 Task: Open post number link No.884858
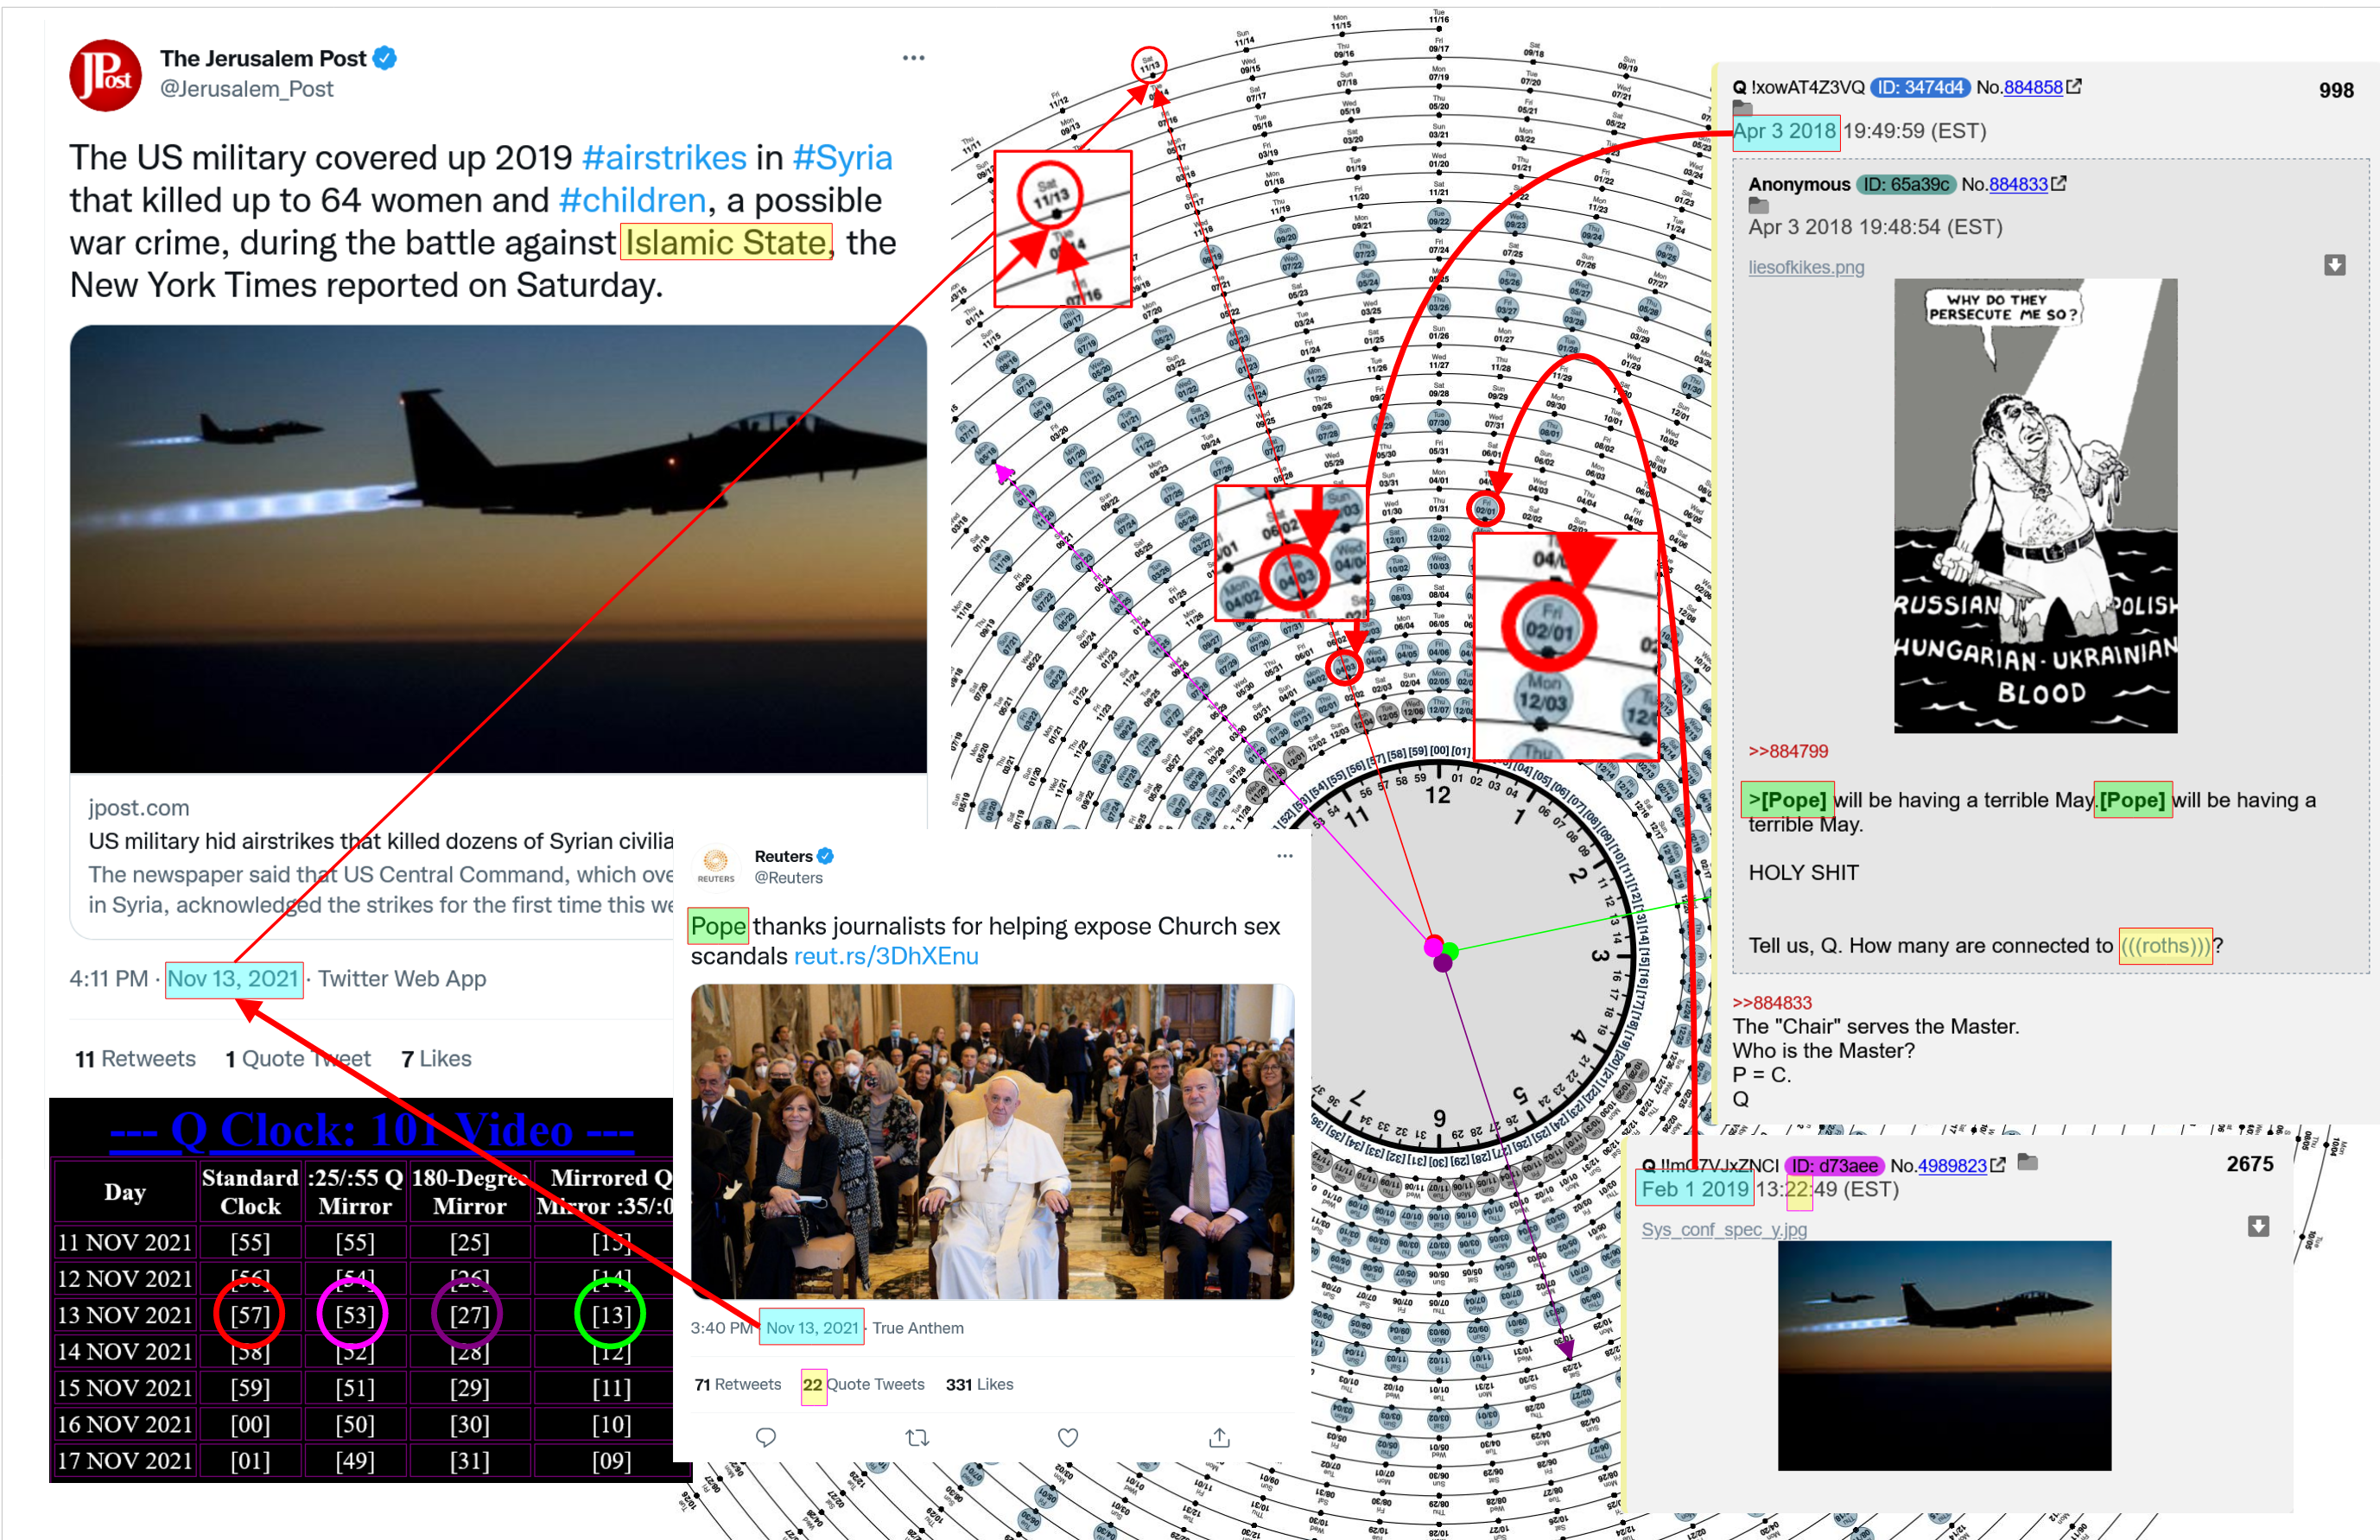(2033, 87)
